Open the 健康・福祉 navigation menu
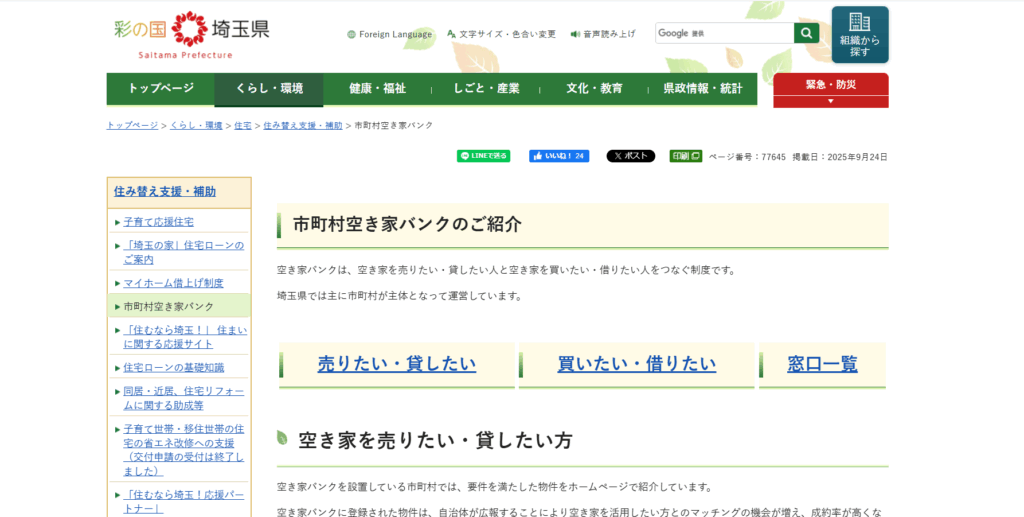 [x=377, y=88]
